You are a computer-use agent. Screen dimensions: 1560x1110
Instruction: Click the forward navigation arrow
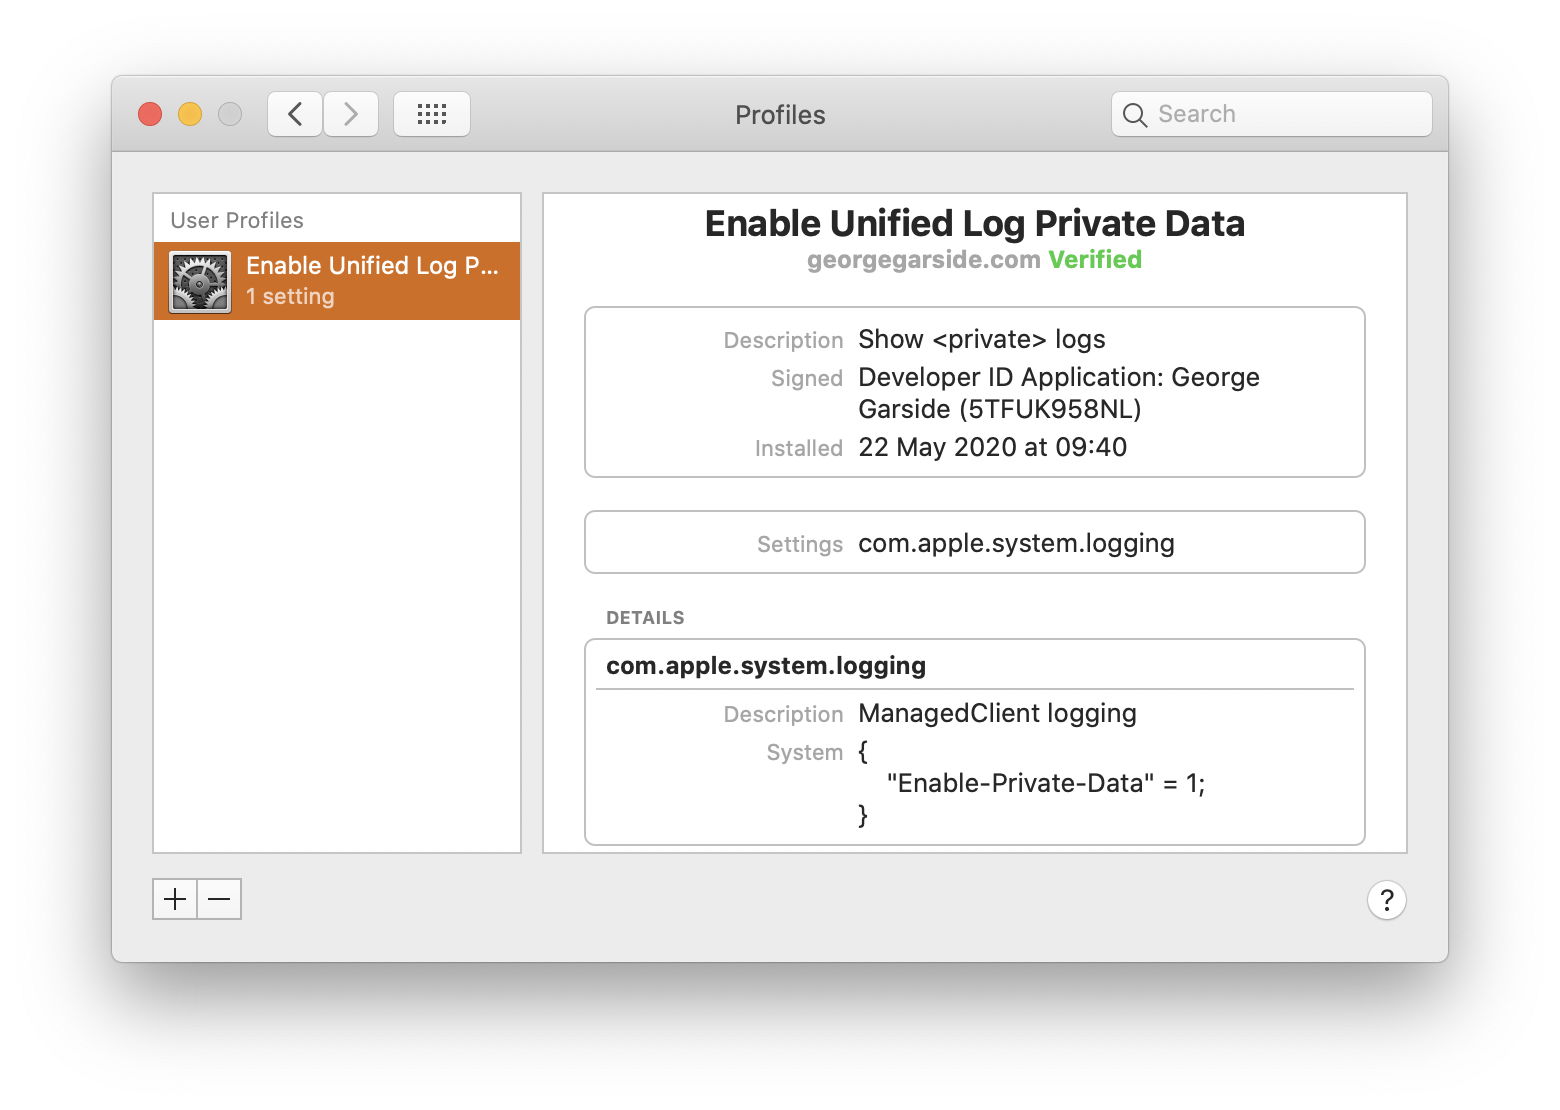pyautogui.click(x=350, y=113)
